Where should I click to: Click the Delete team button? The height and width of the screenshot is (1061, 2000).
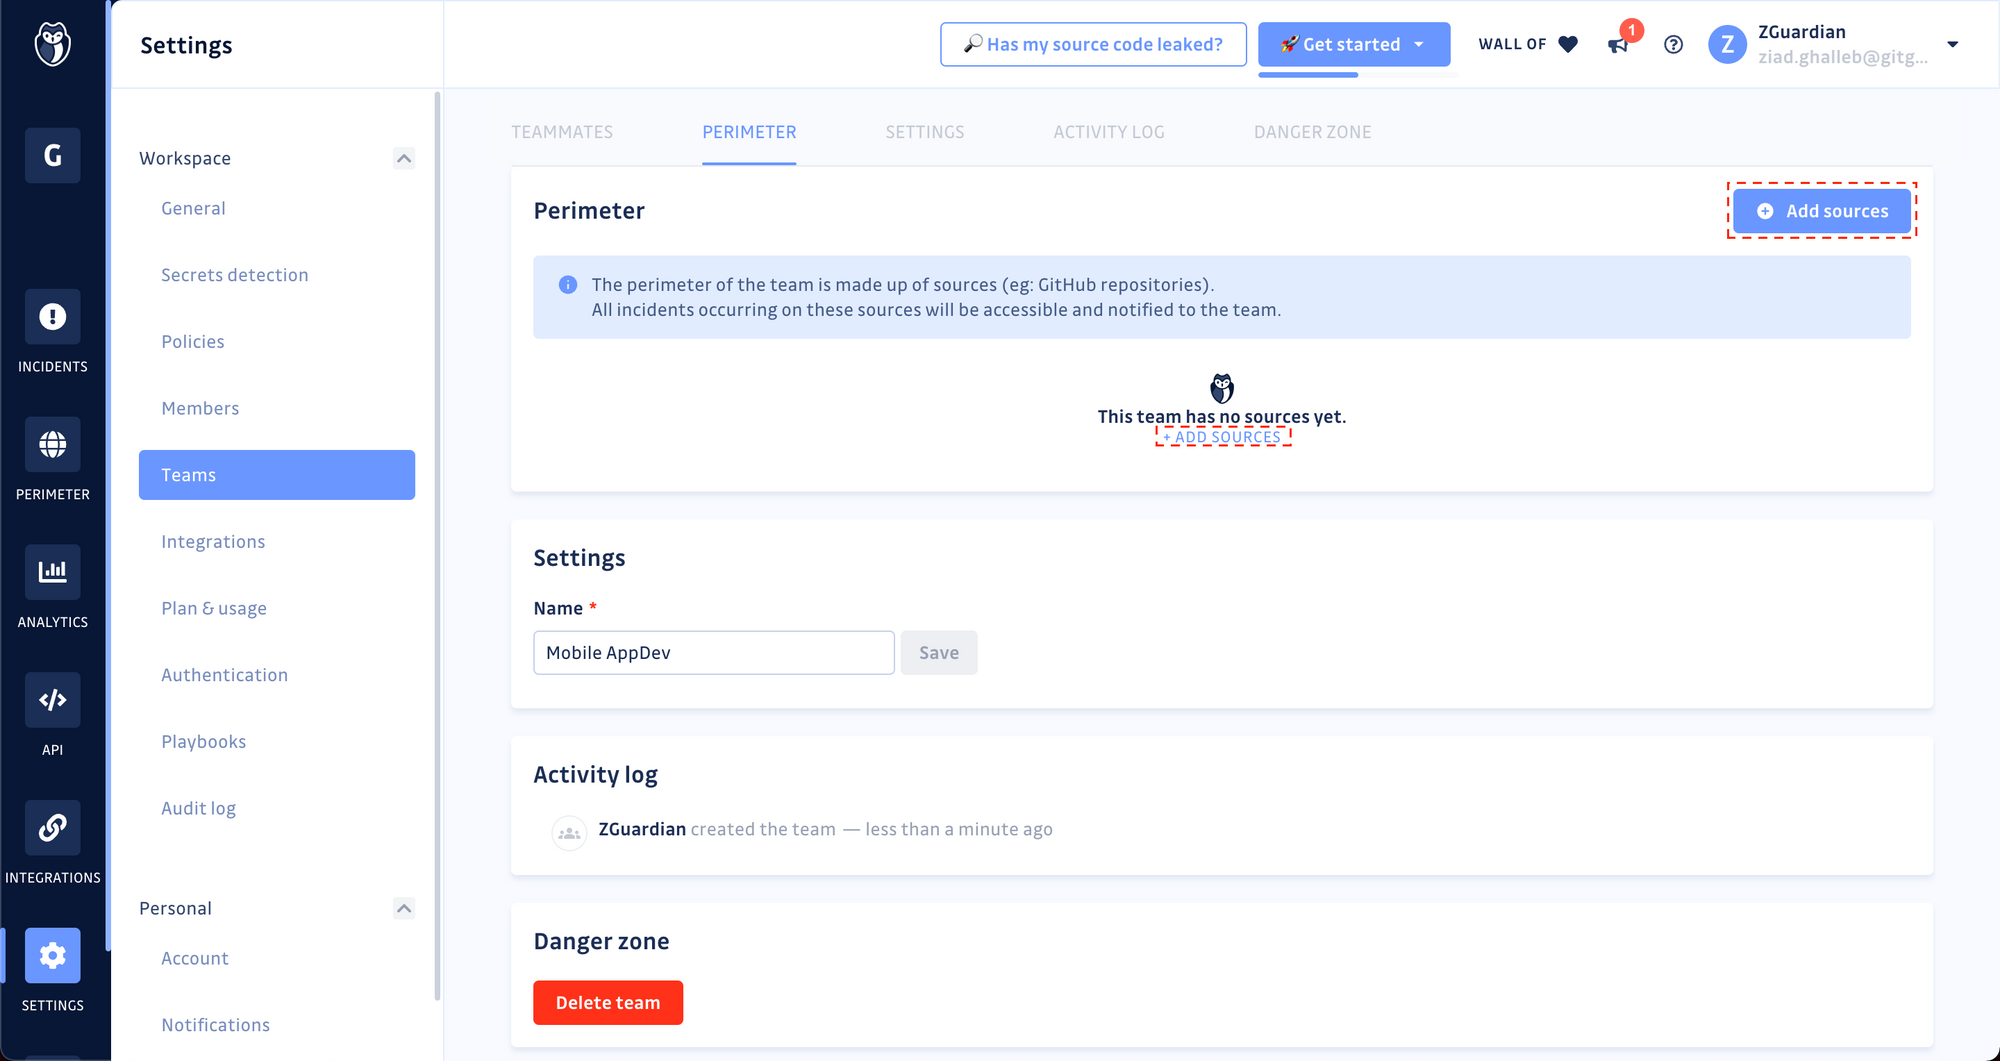coord(608,1003)
